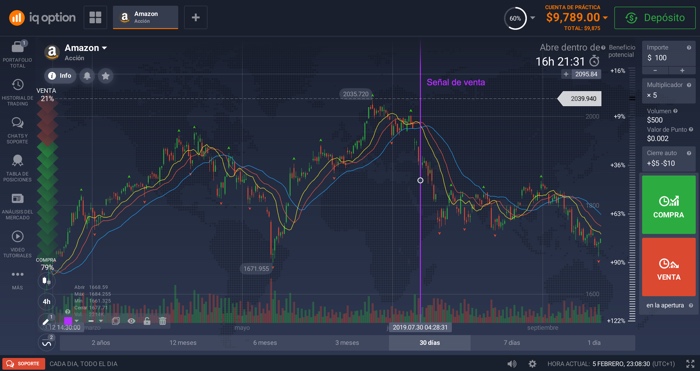Image resolution: width=700 pixels, height=371 pixels.
Task: Open Análisis del Mercado panel
Action: click(17, 206)
